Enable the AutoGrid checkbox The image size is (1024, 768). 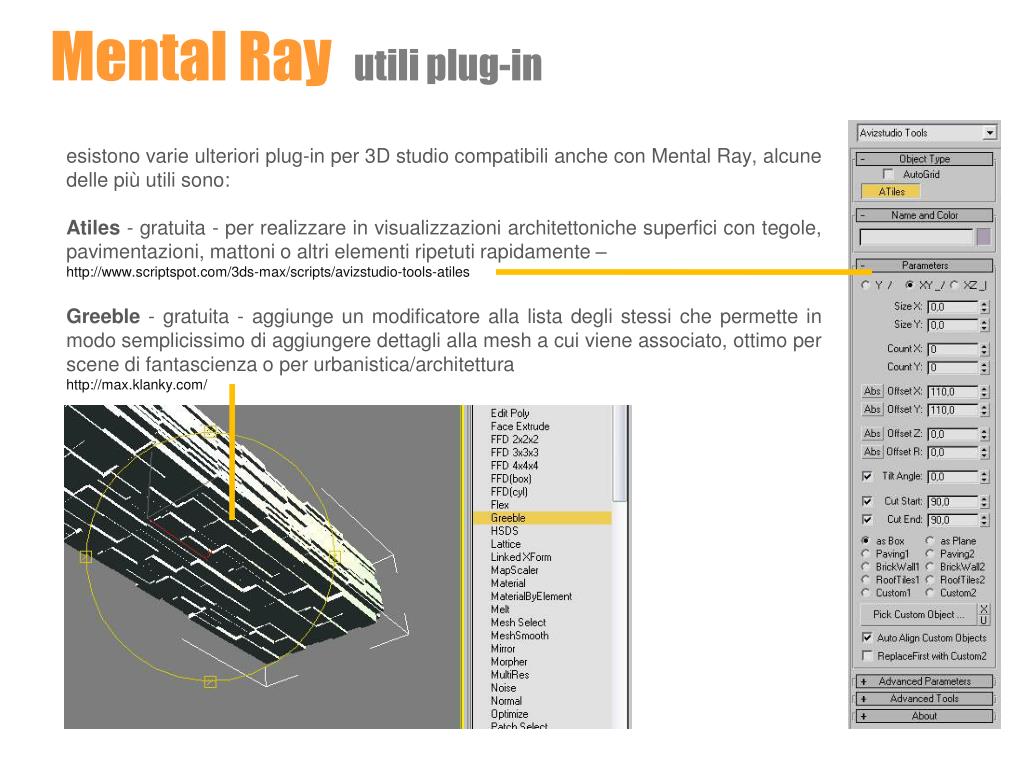pos(888,174)
